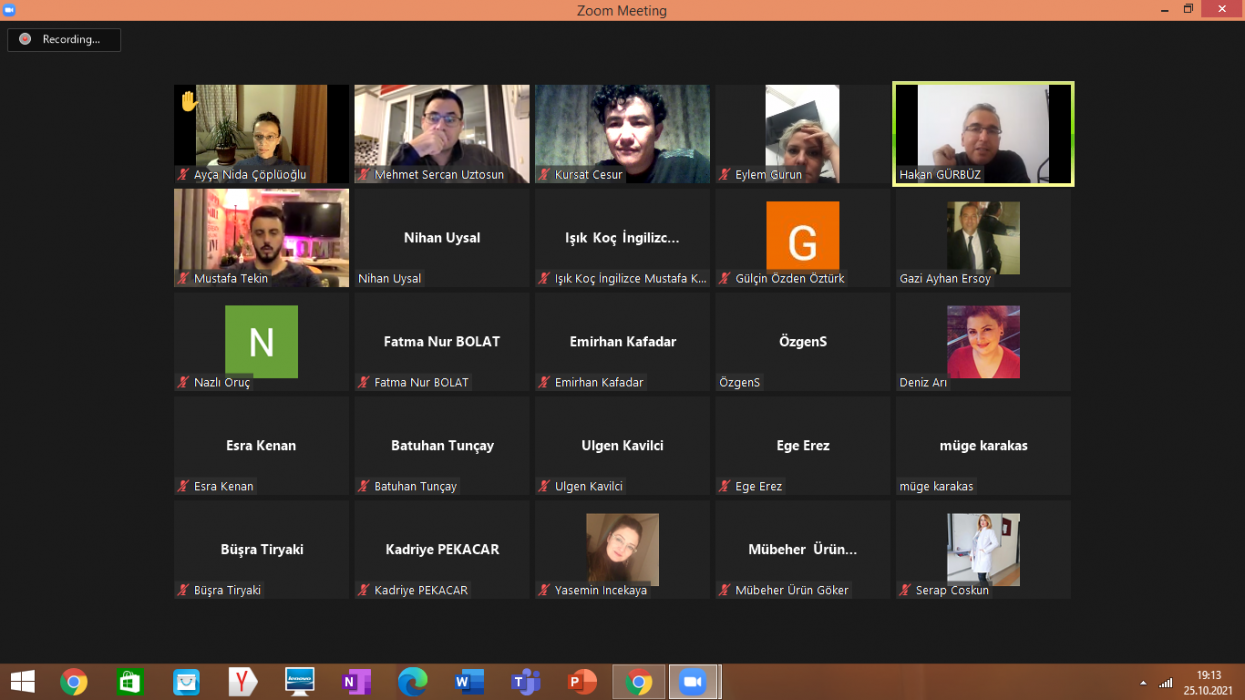Click muted mic icon beside Serap Coskun name
This screenshot has width=1245, height=700.
pos(906,591)
